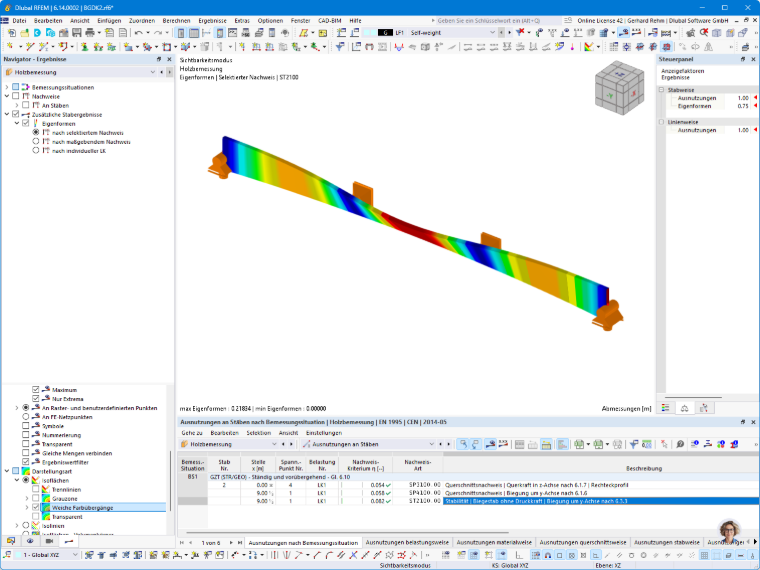Click the funnel filter icon in second toolbar
Viewport: 760px width, 570px height.
[340, 47]
